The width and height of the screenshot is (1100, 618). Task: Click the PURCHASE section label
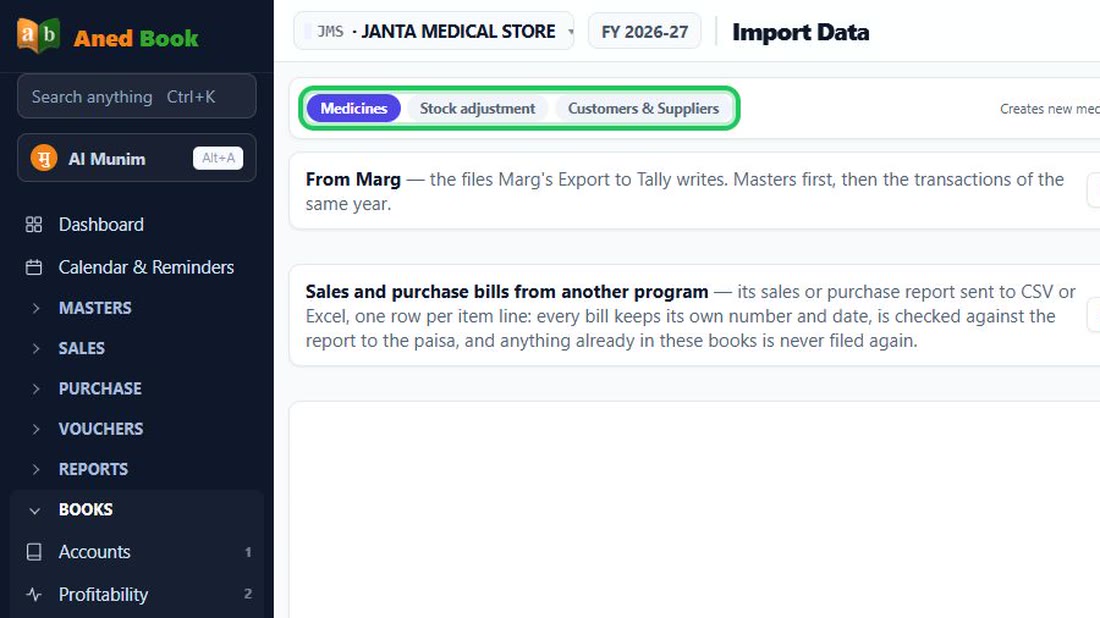(x=100, y=389)
